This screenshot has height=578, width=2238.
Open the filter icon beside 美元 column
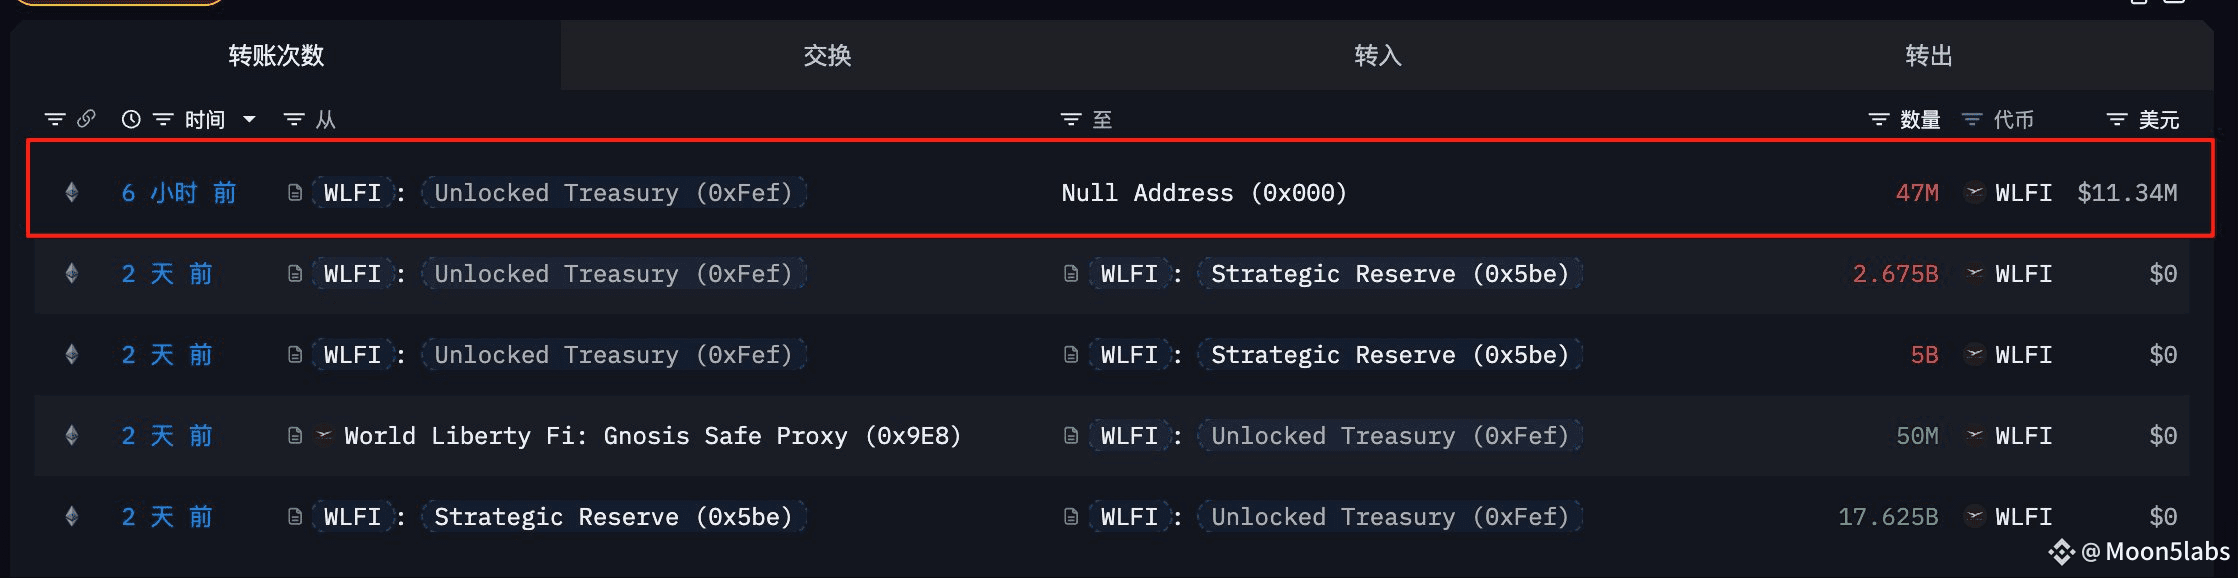[x=2117, y=120]
